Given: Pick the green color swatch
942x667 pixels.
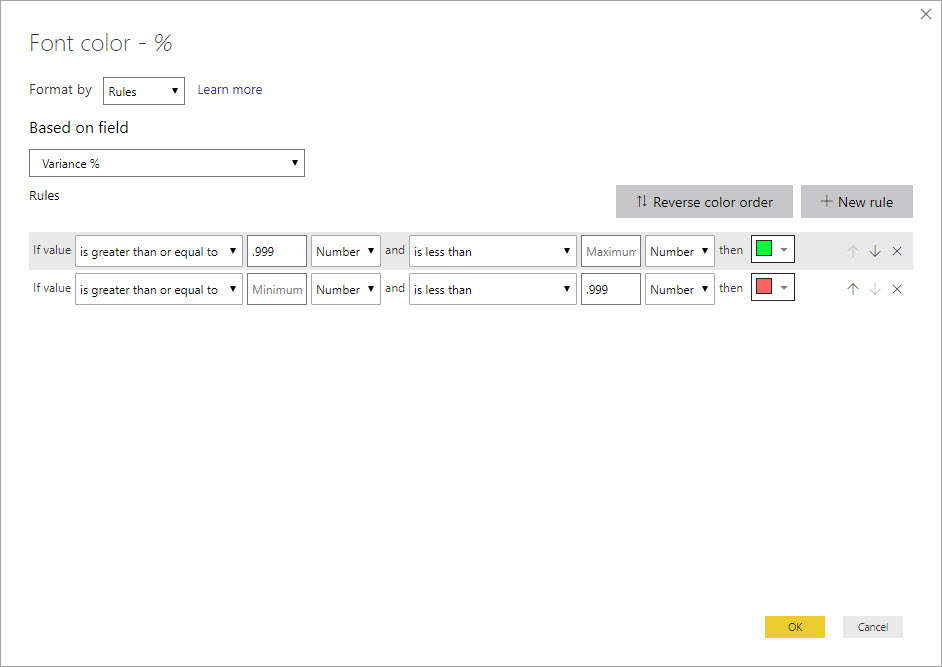Looking at the screenshot, I should [x=764, y=248].
